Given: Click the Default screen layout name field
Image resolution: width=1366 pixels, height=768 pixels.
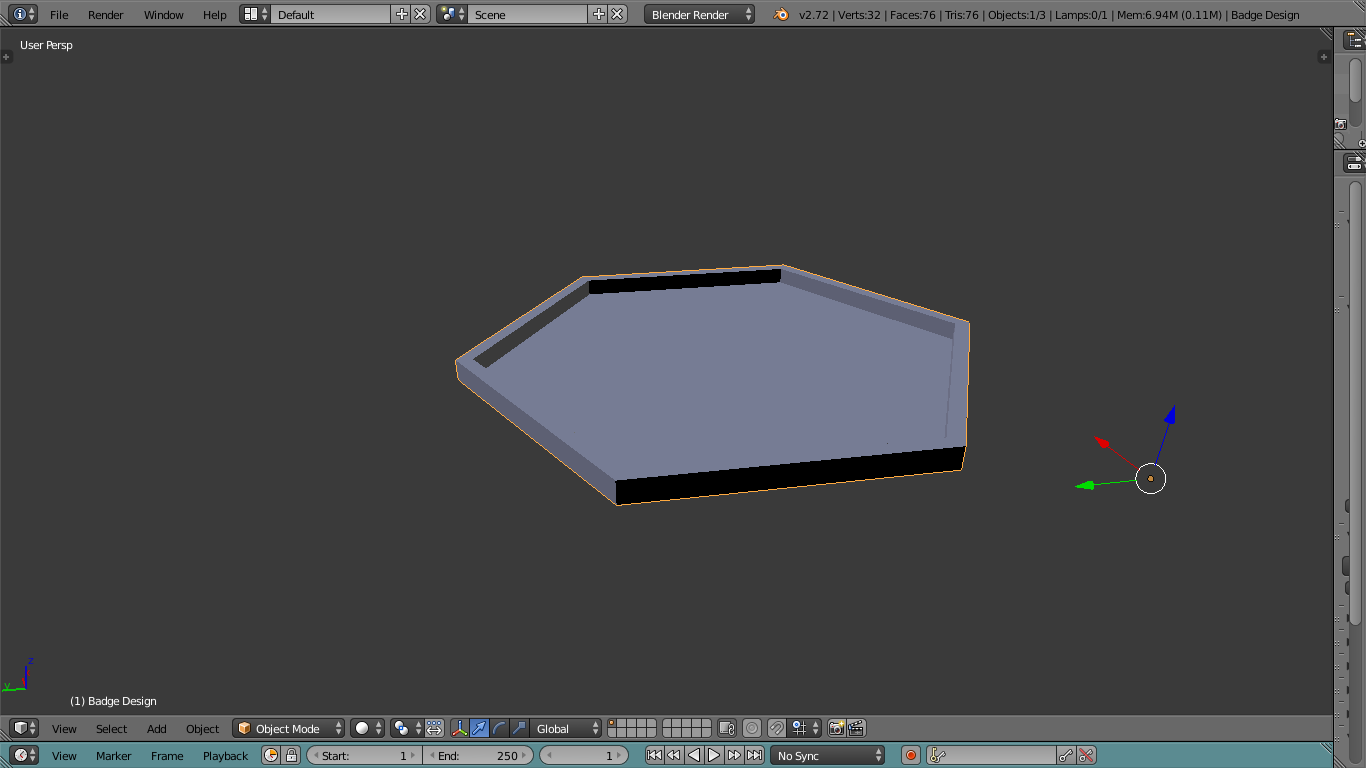Looking at the screenshot, I should (x=330, y=14).
